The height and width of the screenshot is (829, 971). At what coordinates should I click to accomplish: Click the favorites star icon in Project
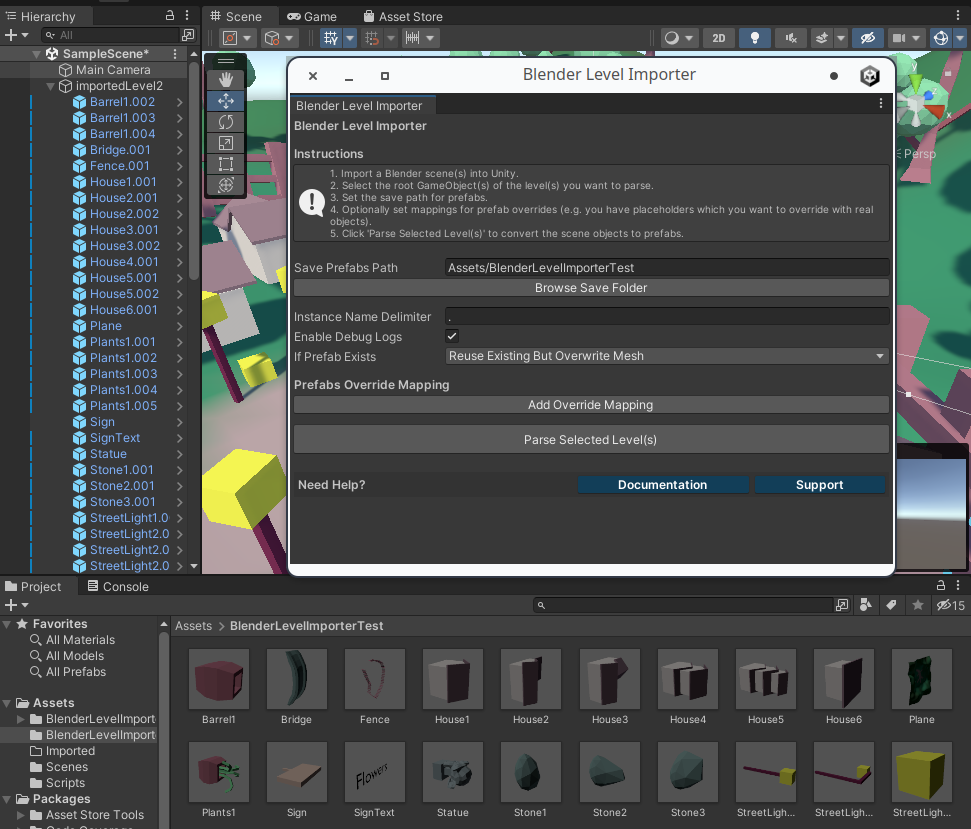tap(918, 605)
